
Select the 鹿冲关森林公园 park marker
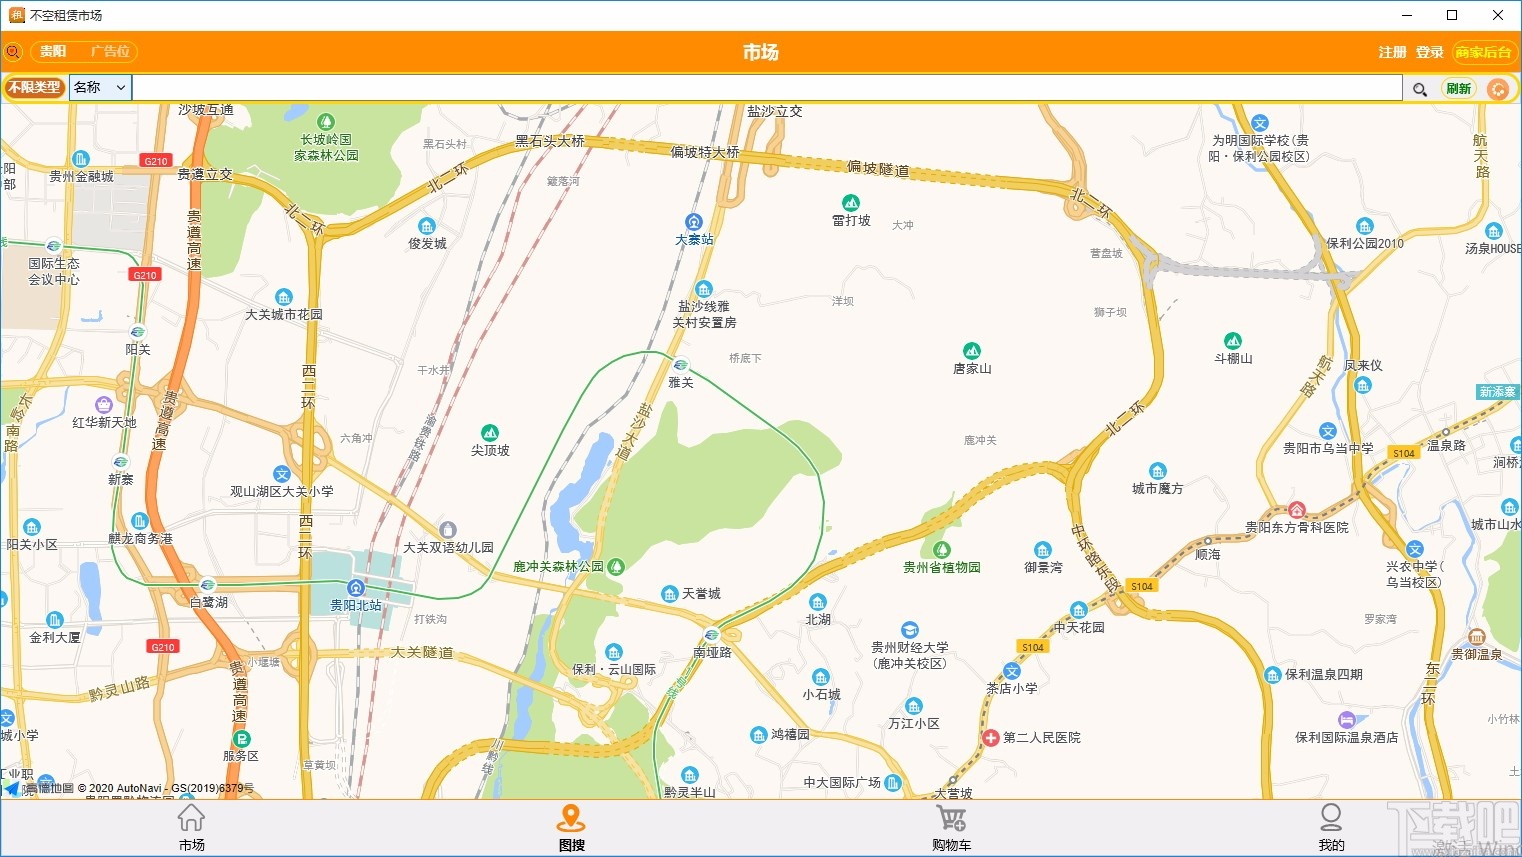click(616, 566)
